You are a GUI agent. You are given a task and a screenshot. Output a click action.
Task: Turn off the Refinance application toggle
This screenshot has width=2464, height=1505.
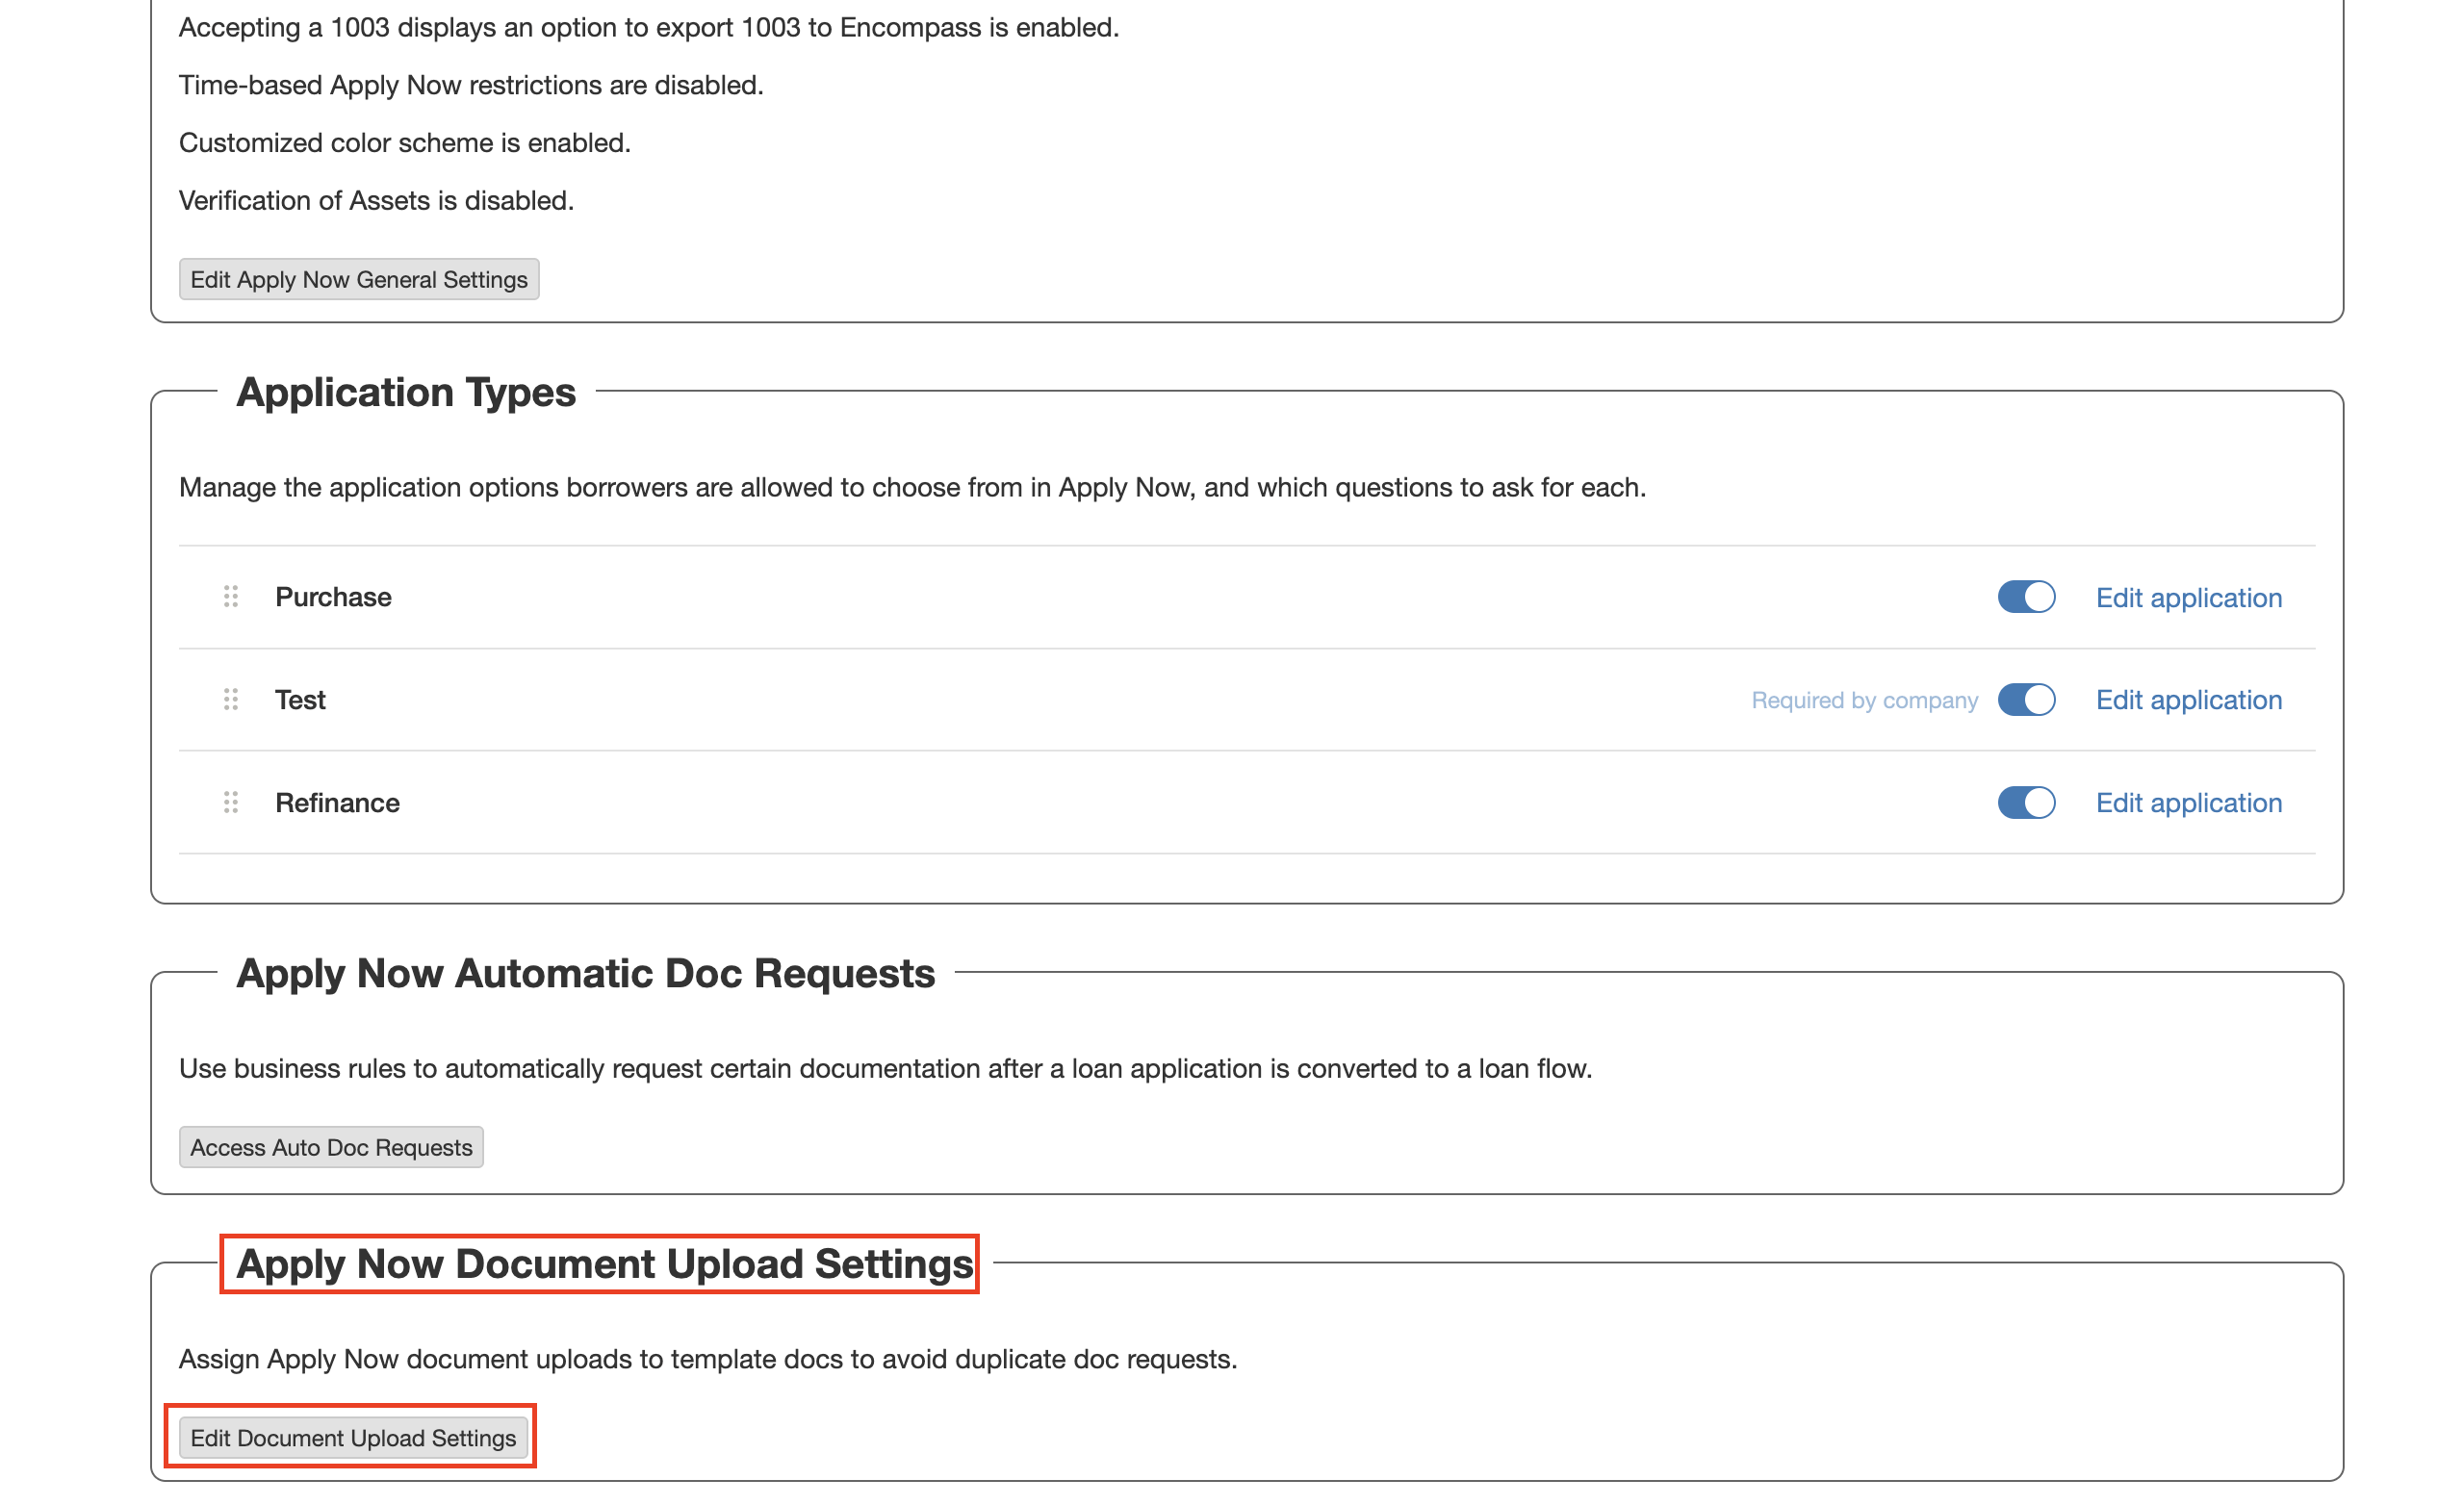2026,803
